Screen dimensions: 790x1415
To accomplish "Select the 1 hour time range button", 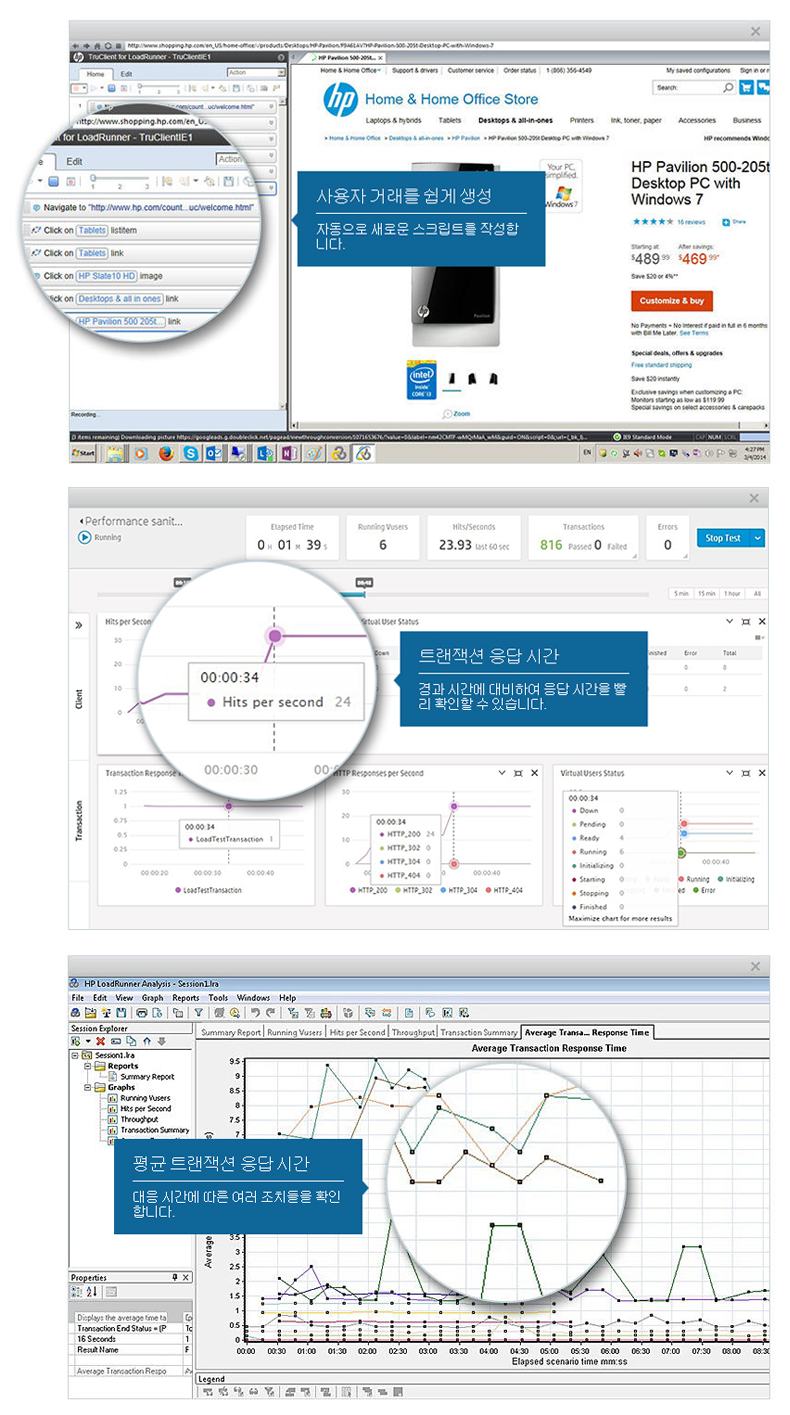I will point(733,594).
